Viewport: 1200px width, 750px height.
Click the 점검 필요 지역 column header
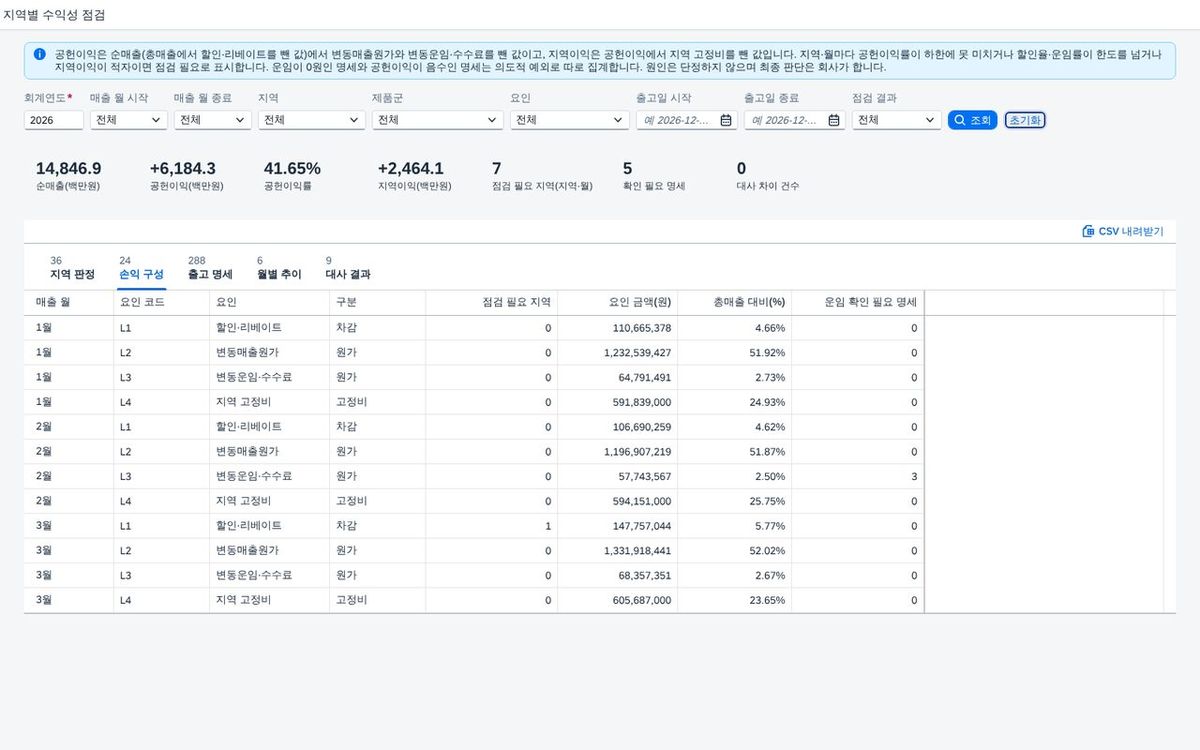[x=492, y=302]
